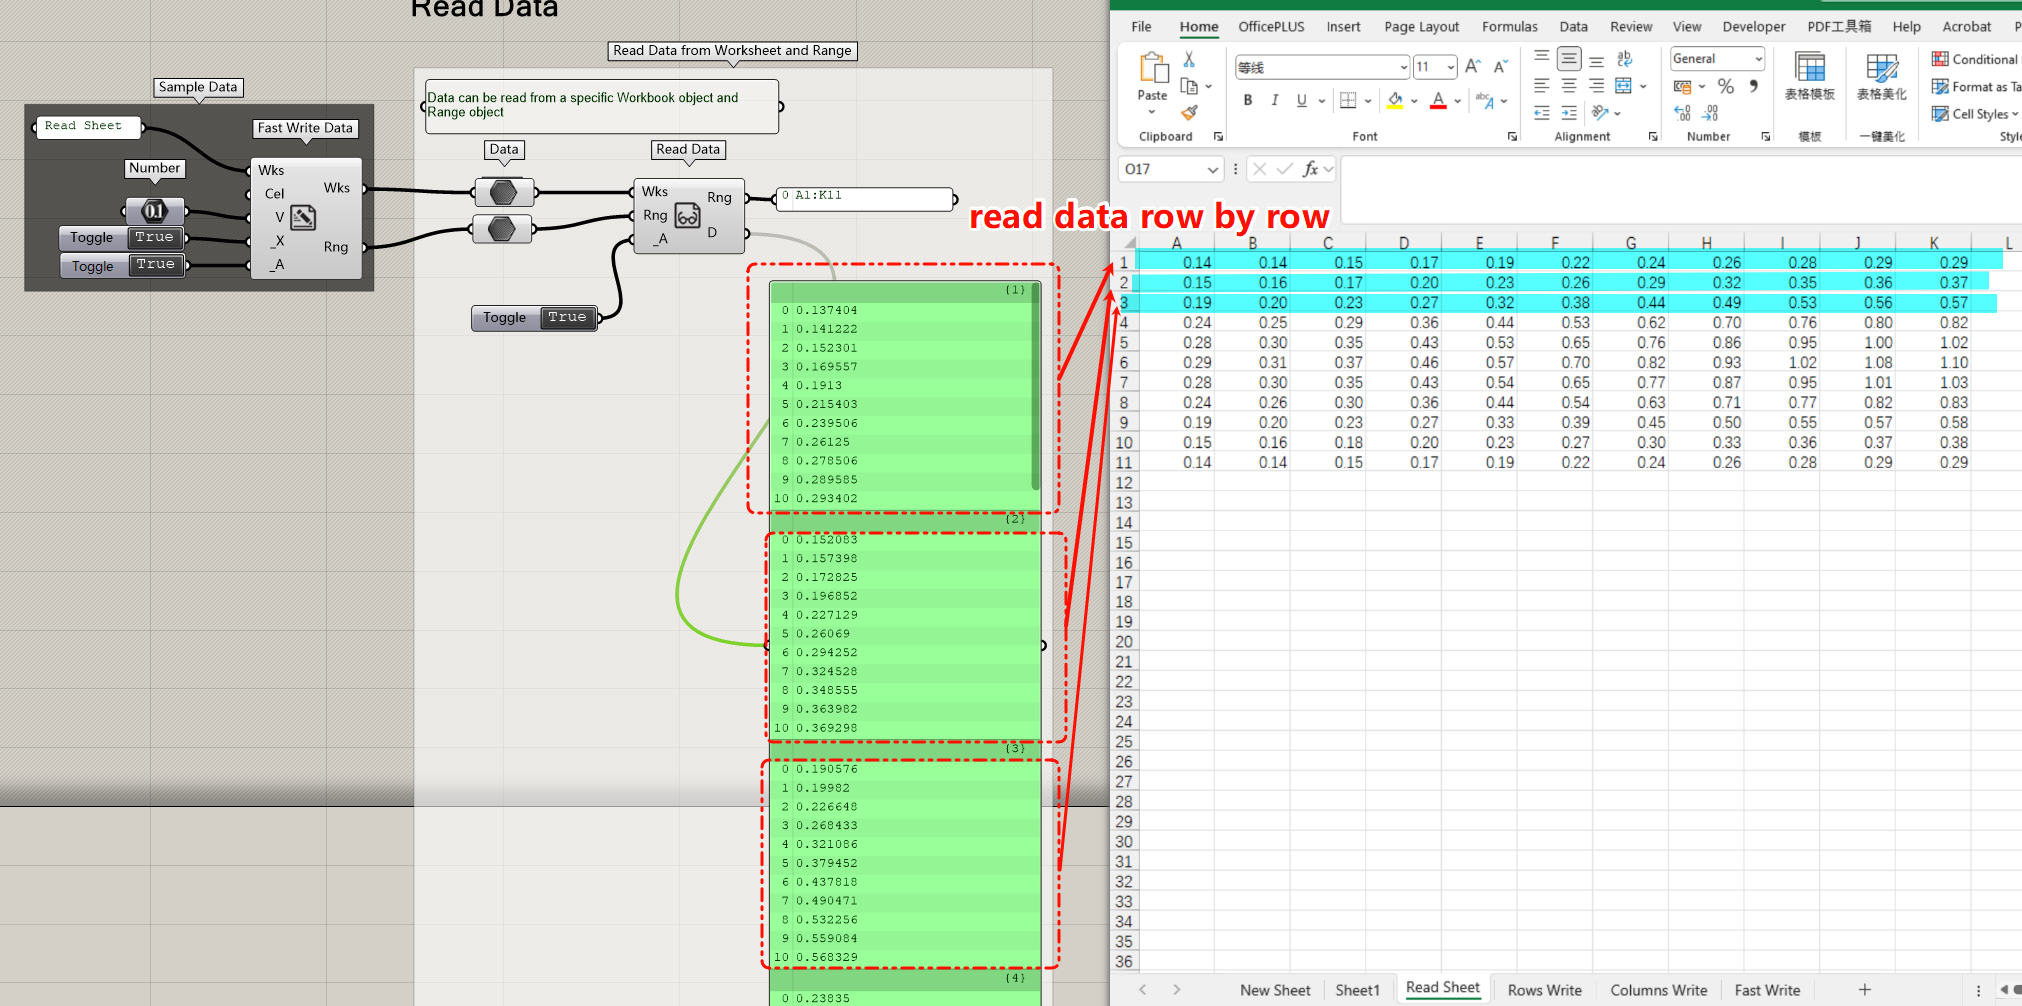Click the Increase Decimal icon
Screen dimensions: 2022x1006
[x=1682, y=113]
